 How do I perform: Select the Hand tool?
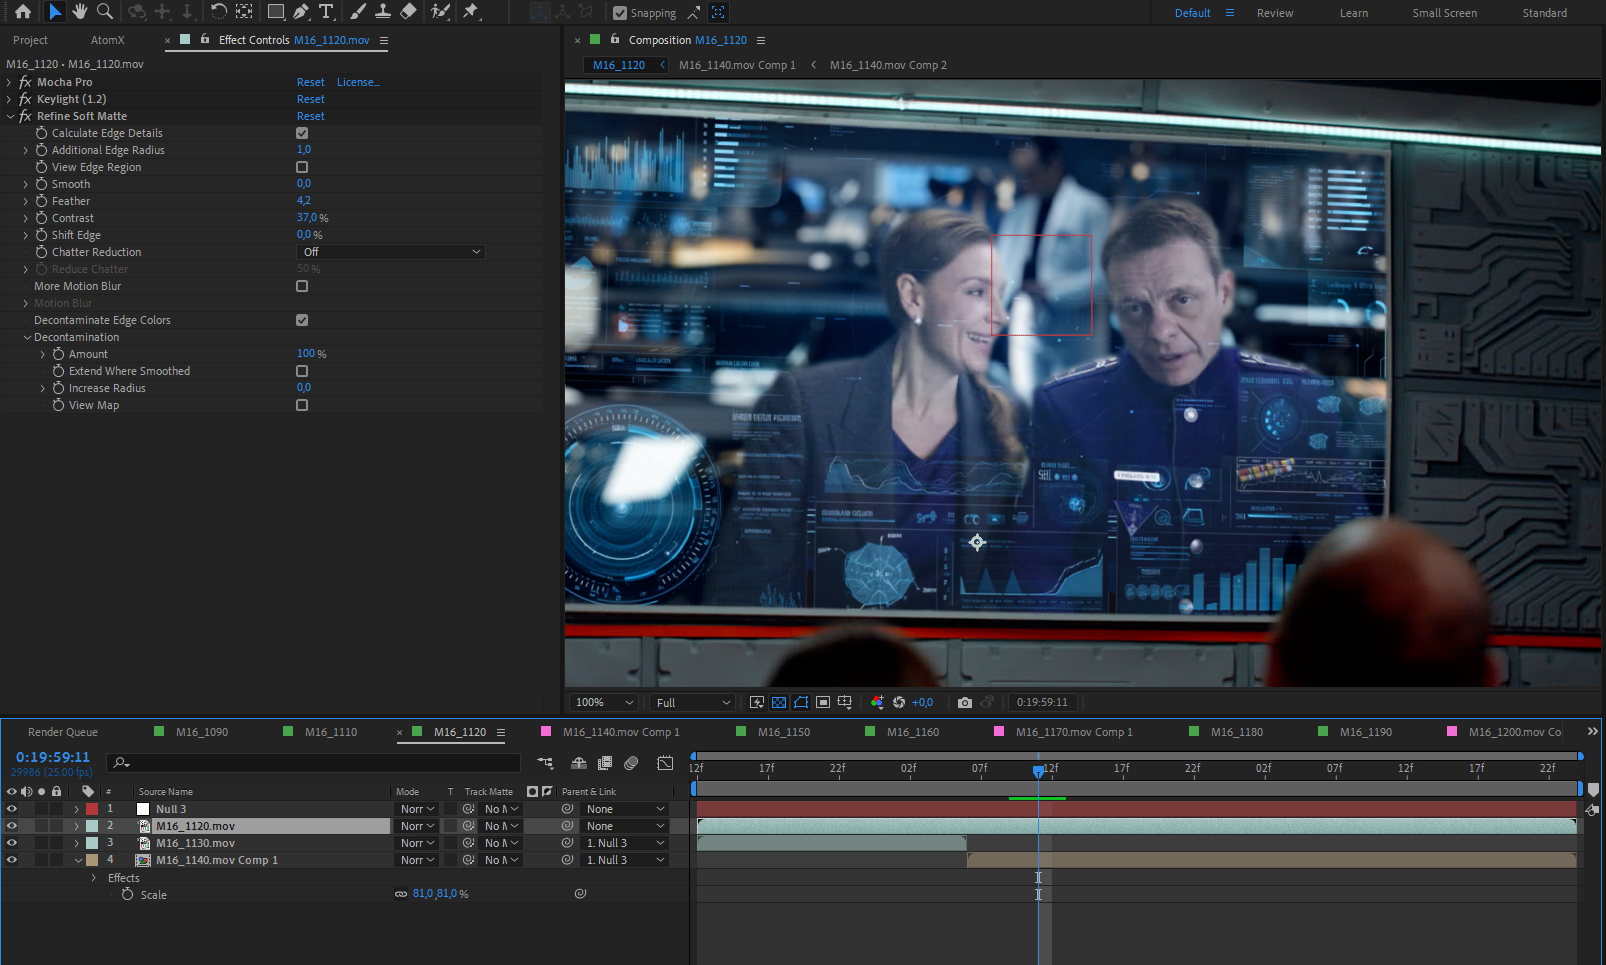point(80,12)
